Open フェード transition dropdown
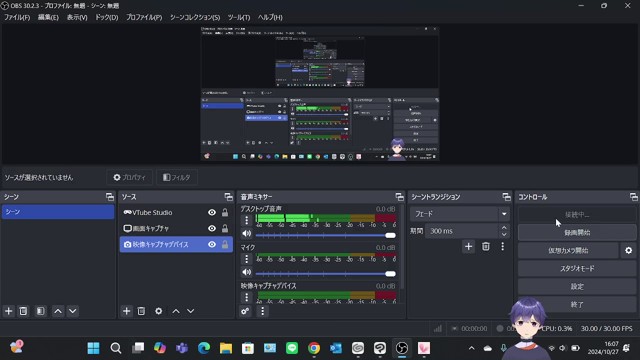The image size is (640, 360). (x=460, y=213)
